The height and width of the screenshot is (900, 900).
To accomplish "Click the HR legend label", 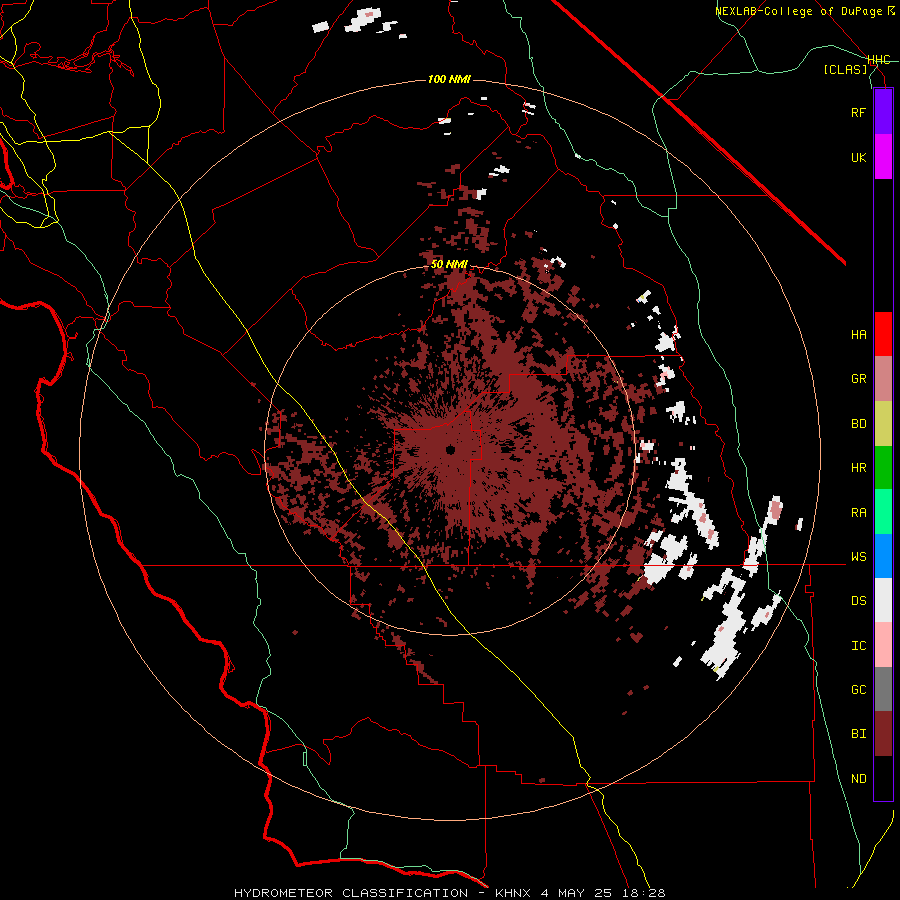I will [858, 468].
